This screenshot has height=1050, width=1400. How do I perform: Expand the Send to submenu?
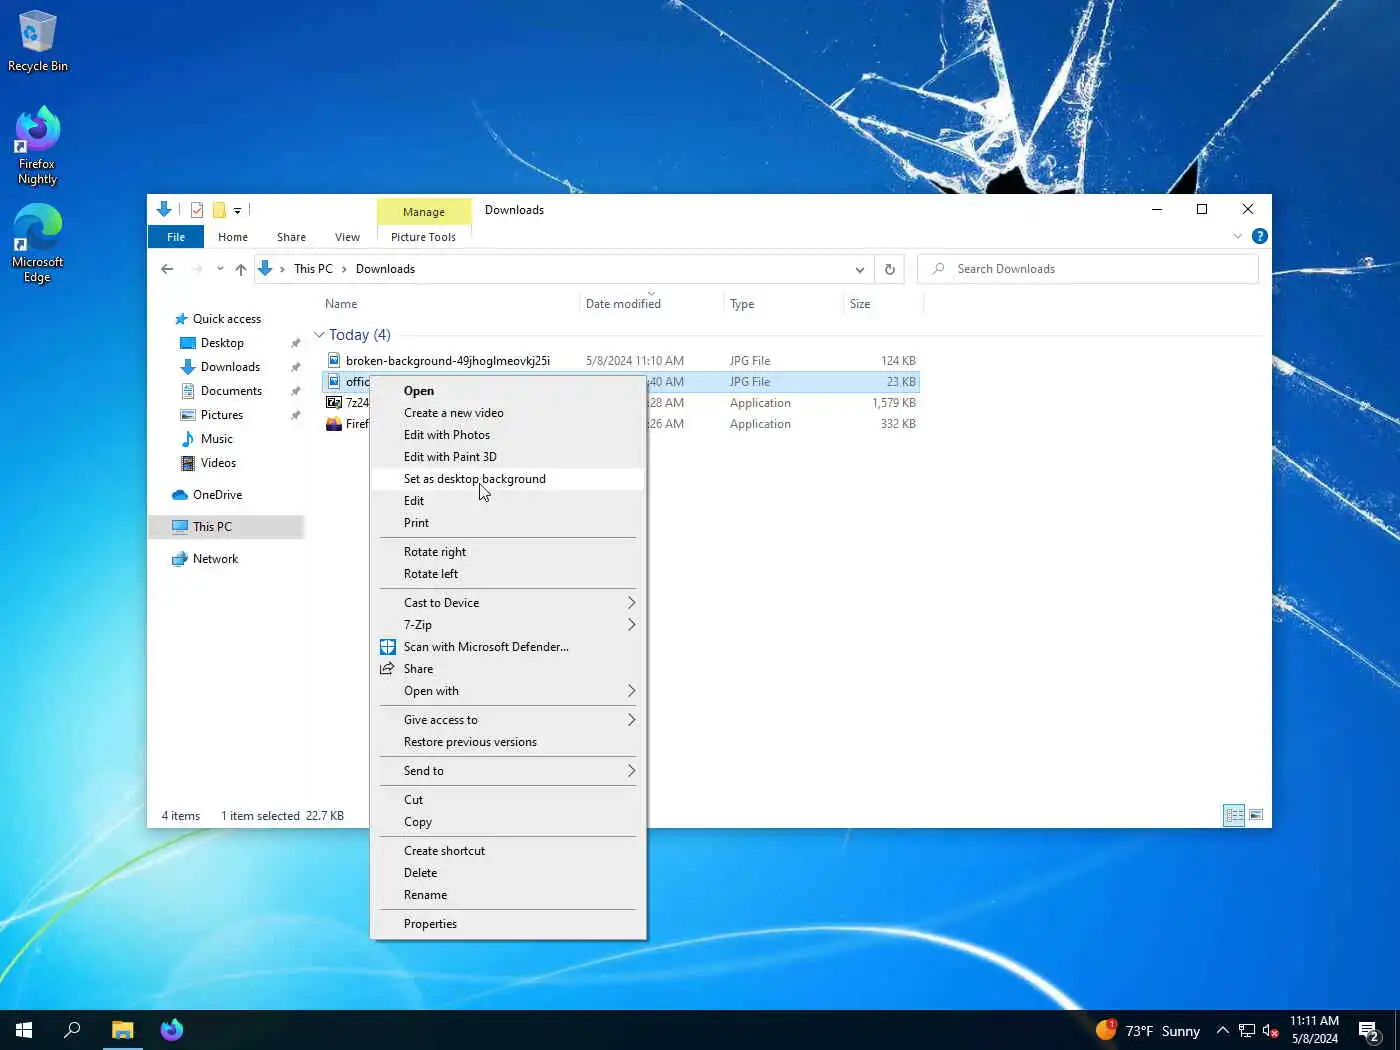[508, 771]
